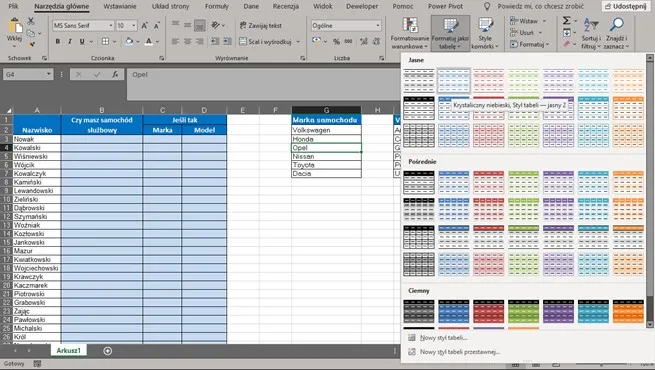Click the Font color A icon
The height and width of the screenshot is (370, 655).
point(149,41)
